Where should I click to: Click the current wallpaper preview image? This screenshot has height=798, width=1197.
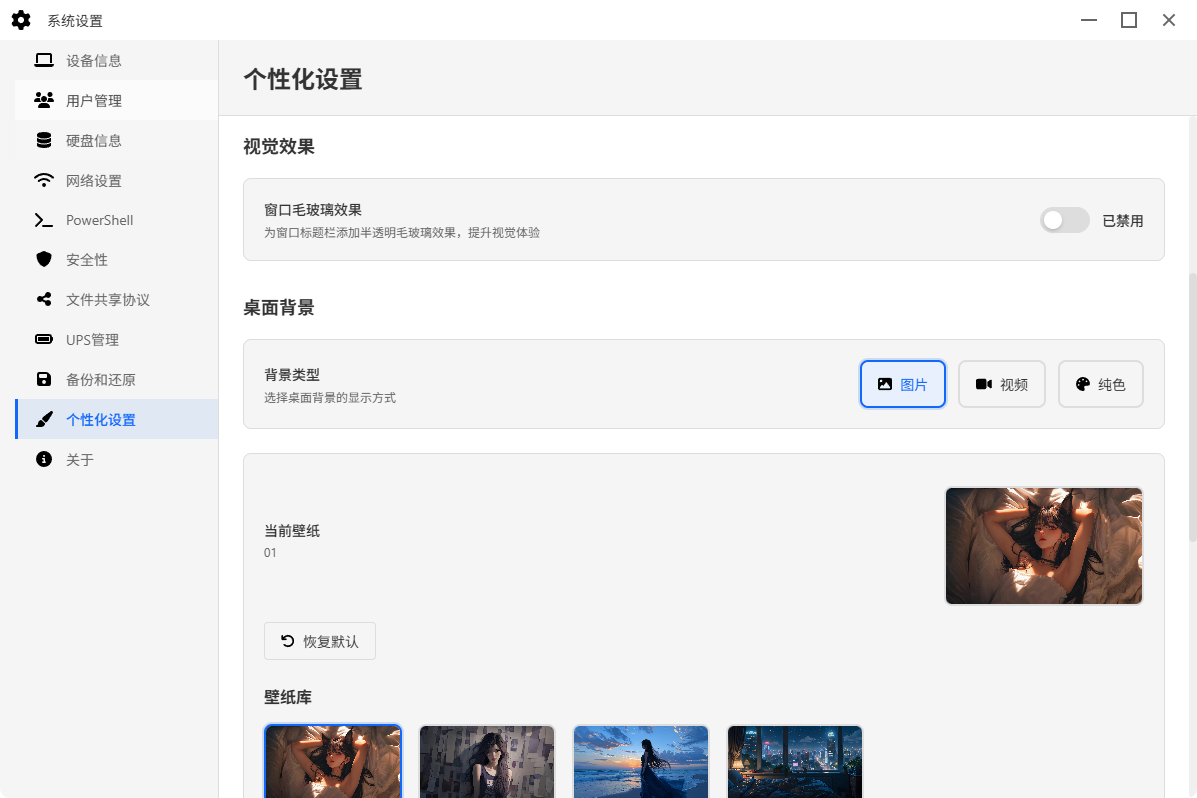click(x=1044, y=546)
